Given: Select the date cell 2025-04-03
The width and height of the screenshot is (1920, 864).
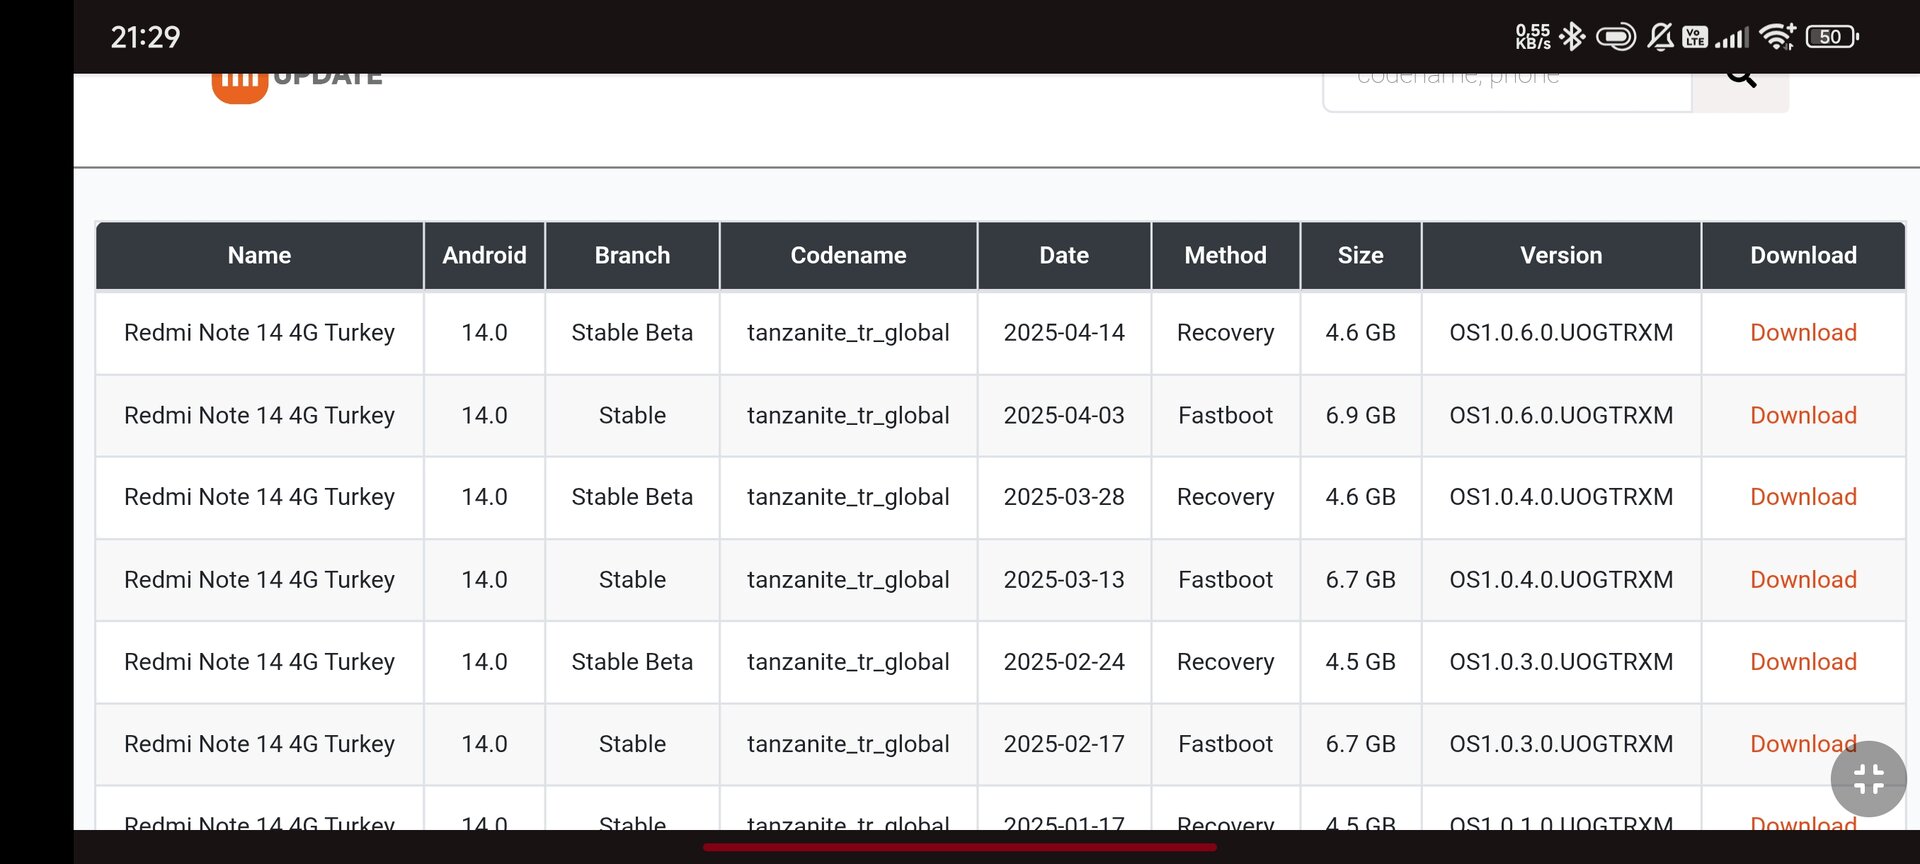Looking at the screenshot, I should [x=1064, y=416].
